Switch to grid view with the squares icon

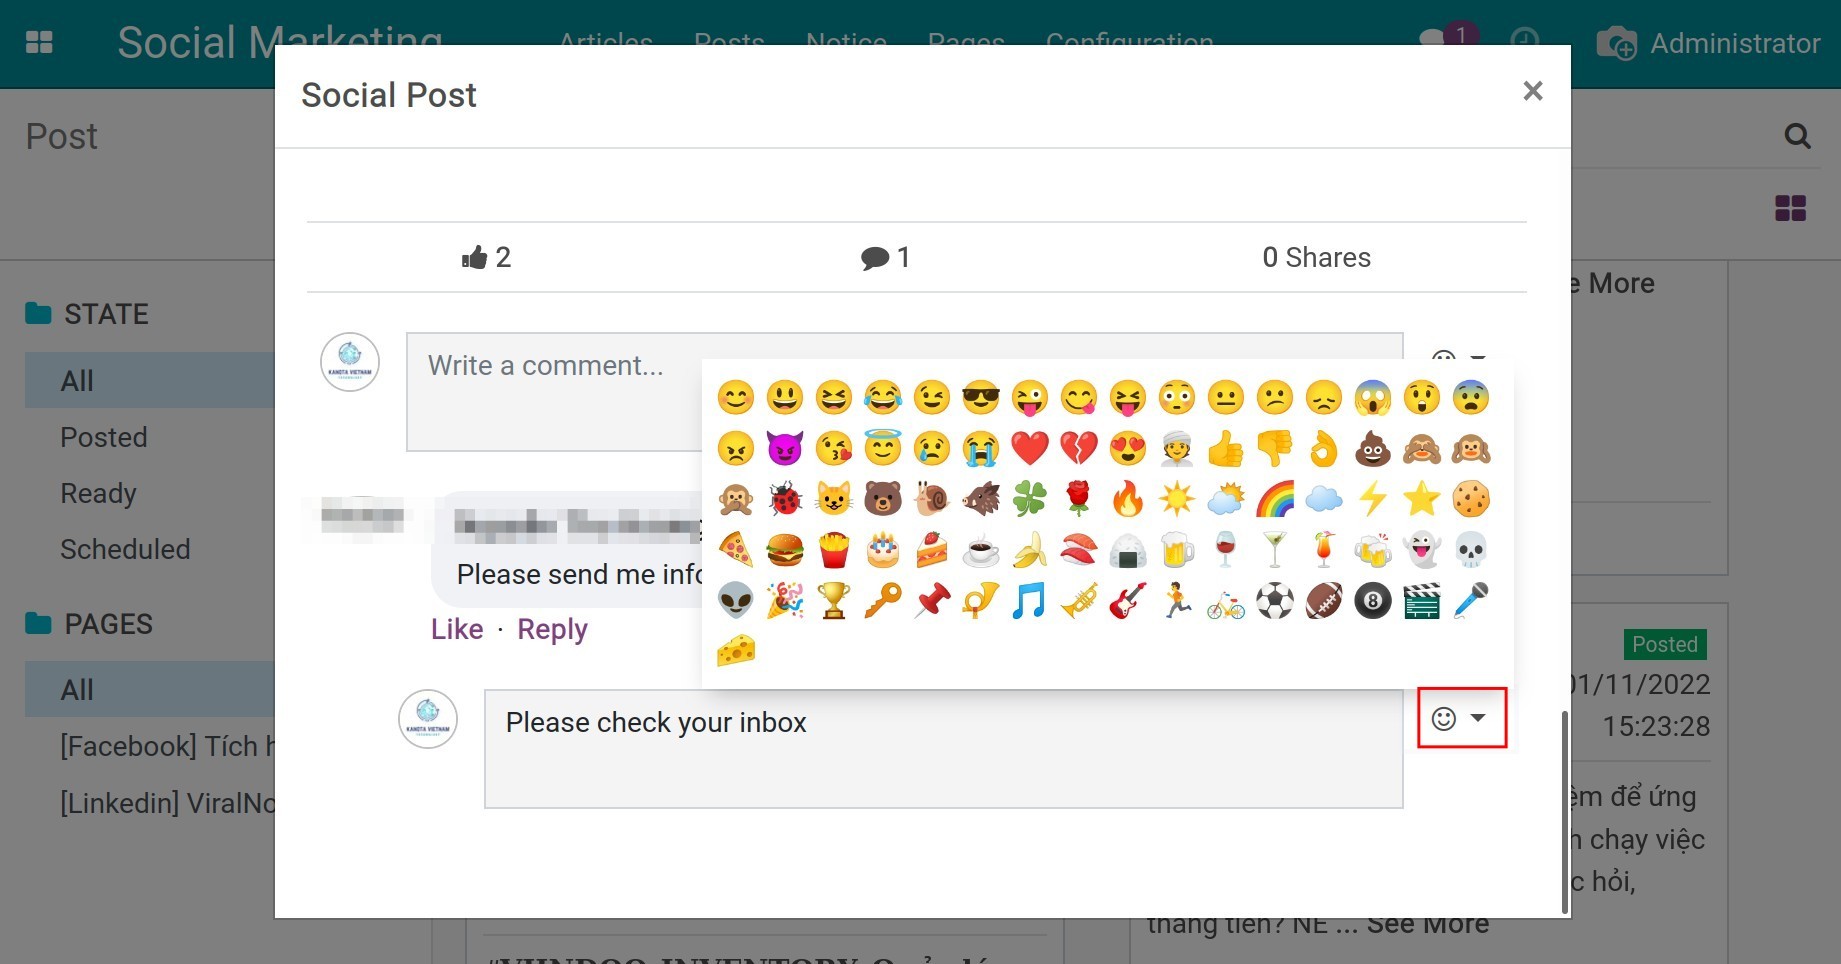point(1791,208)
